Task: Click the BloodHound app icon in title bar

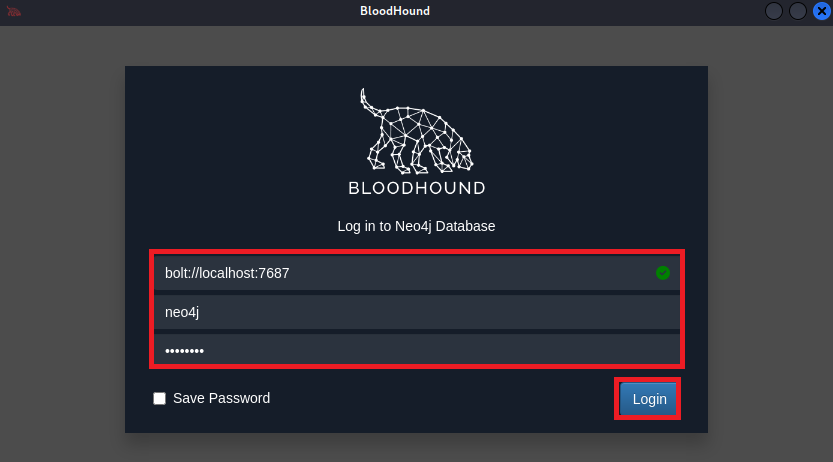Action: tap(14, 12)
